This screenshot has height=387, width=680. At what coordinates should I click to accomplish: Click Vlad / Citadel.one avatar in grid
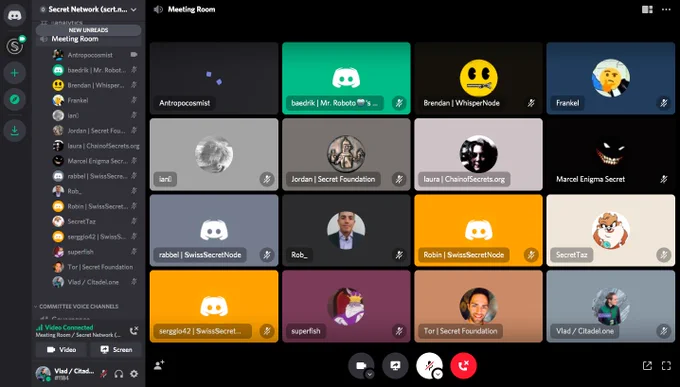click(x=611, y=306)
